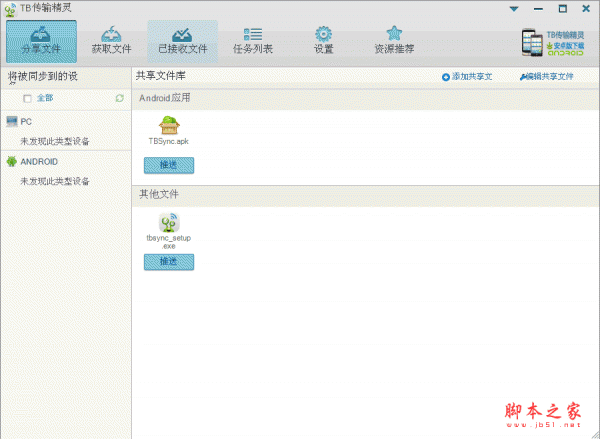
Task: Maximize the TB传输精灵 window
Action: [x=562, y=8]
